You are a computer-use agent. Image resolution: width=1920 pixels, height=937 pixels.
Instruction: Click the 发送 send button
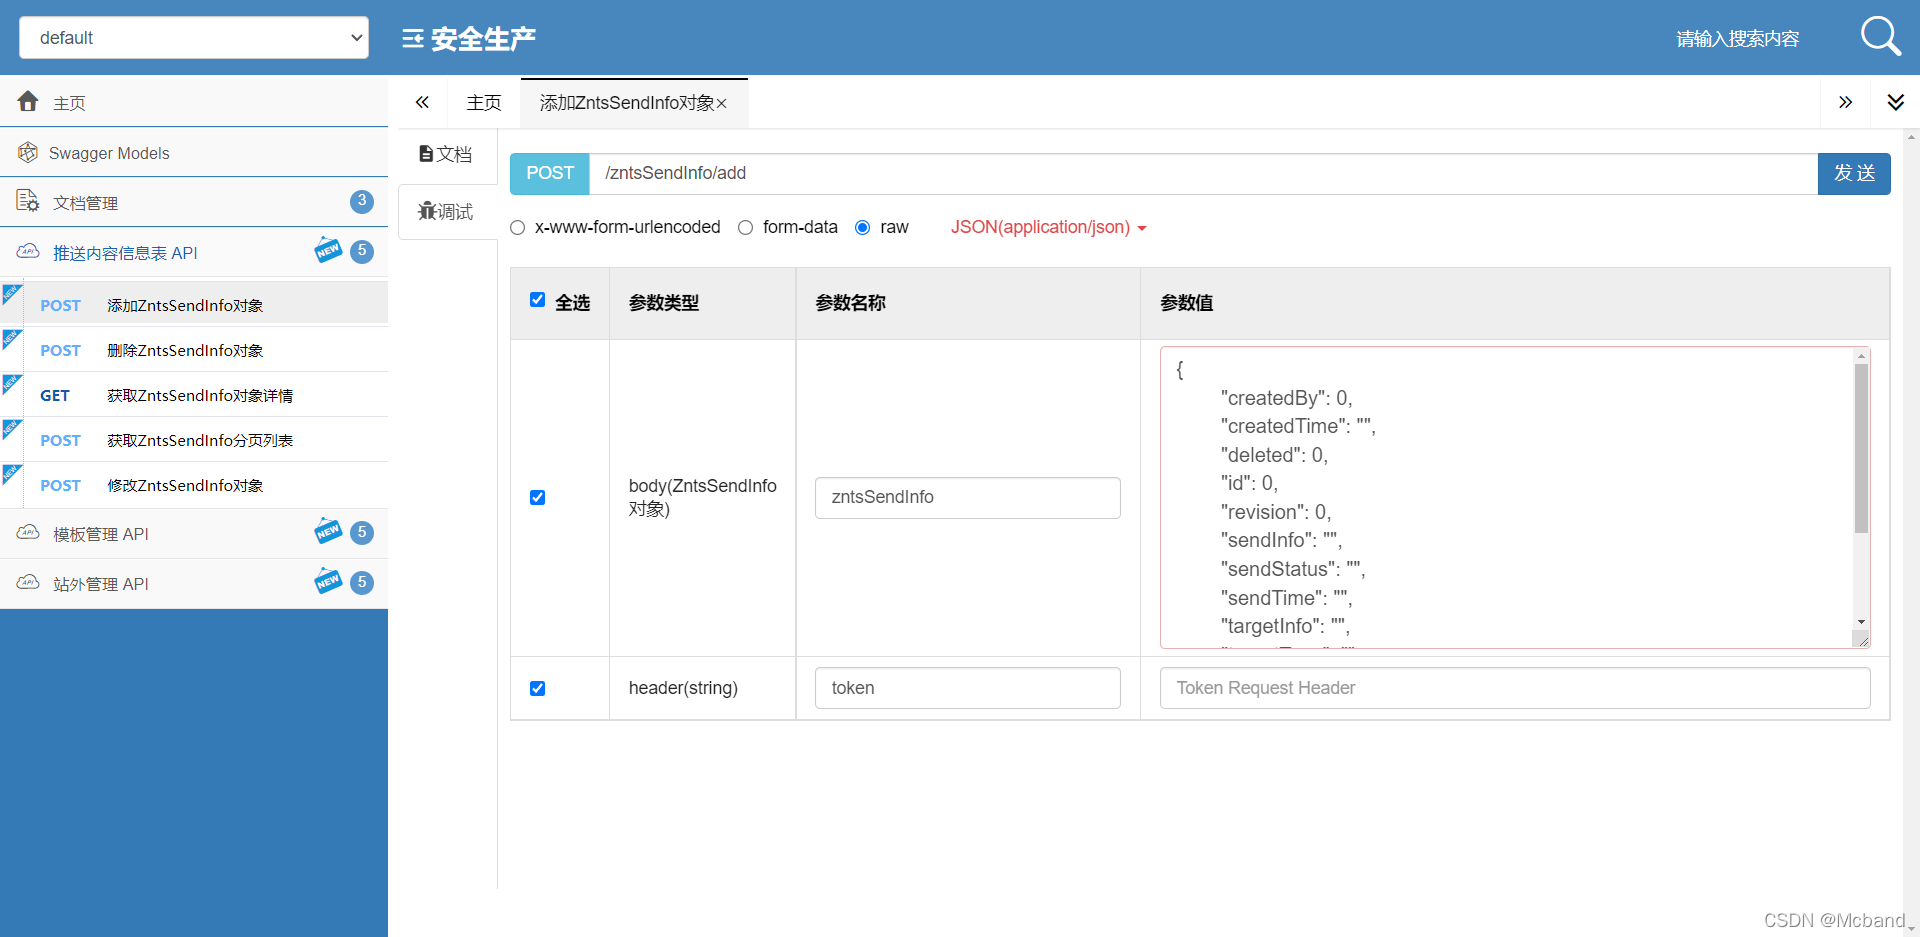(x=1854, y=173)
